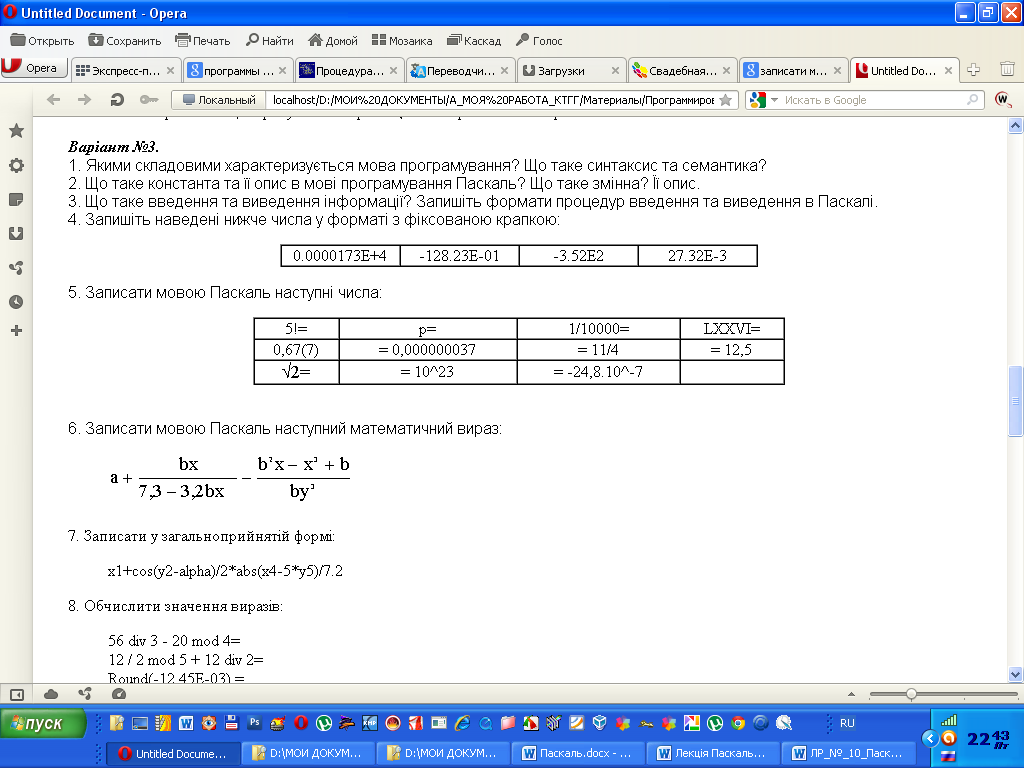The width and height of the screenshot is (1024, 768).
Task: Click the search magnifier icon
Action: (x=972, y=100)
